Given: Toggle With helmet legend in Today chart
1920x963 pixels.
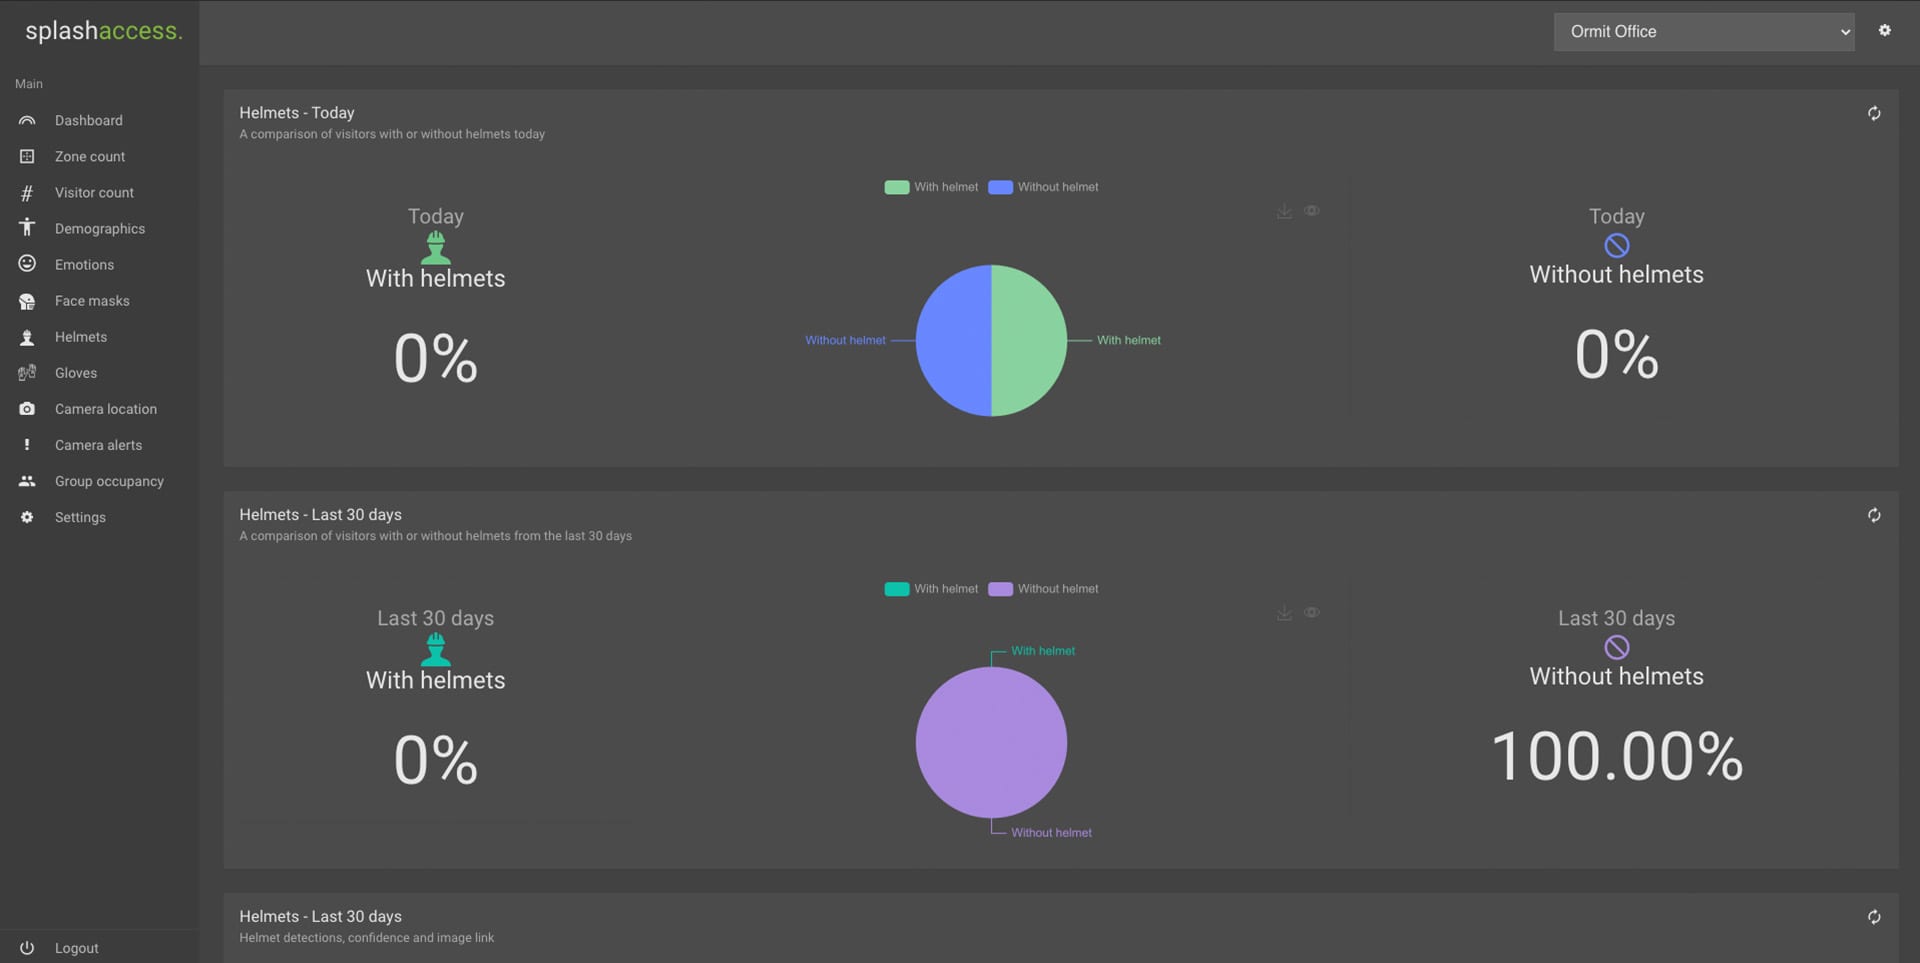Looking at the screenshot, I should pyautogui.click(x=931, y=187).
